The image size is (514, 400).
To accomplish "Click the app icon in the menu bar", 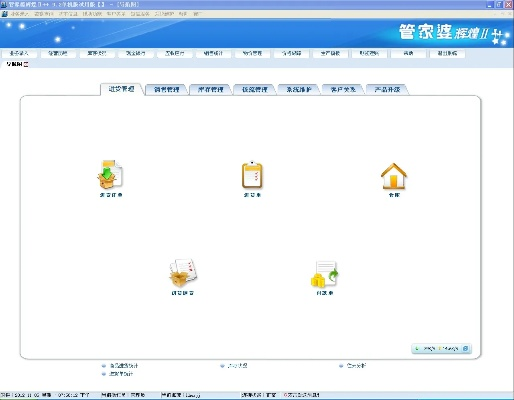I will (4, 14).
